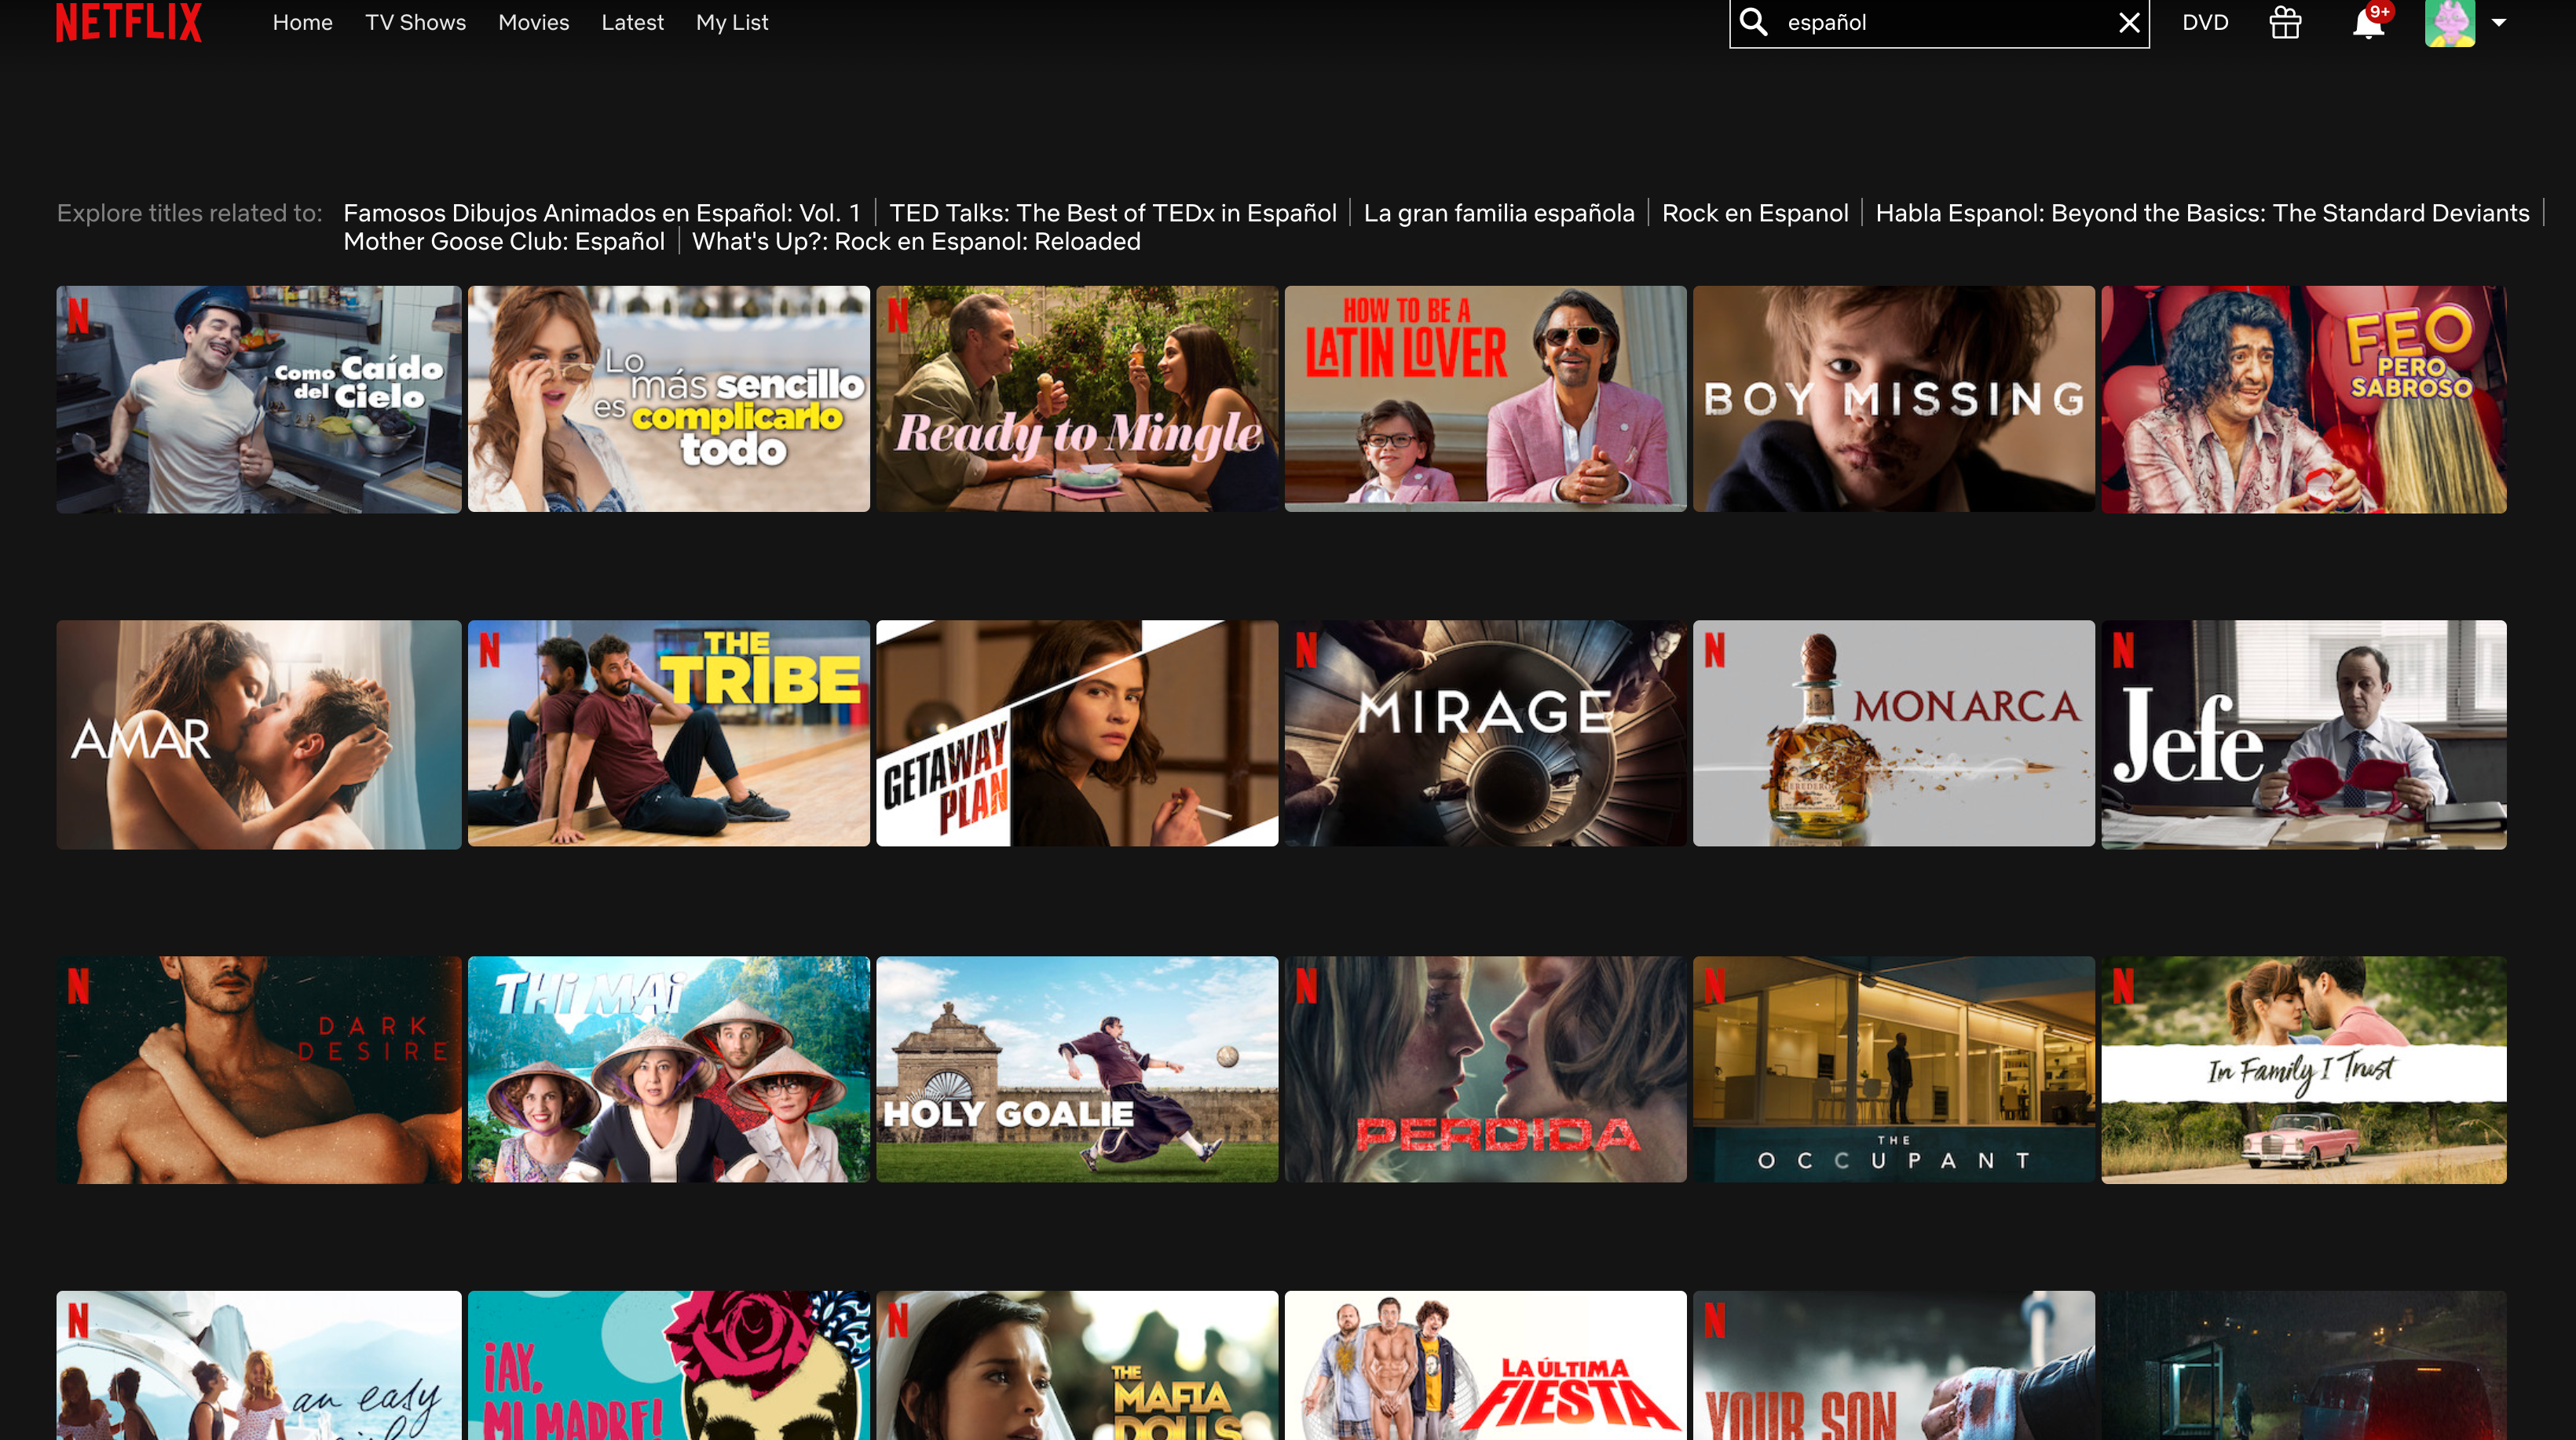This screenshot has width=2576, height=1440.
Task: Open the Latest section
Action: (x=632, y=22)
